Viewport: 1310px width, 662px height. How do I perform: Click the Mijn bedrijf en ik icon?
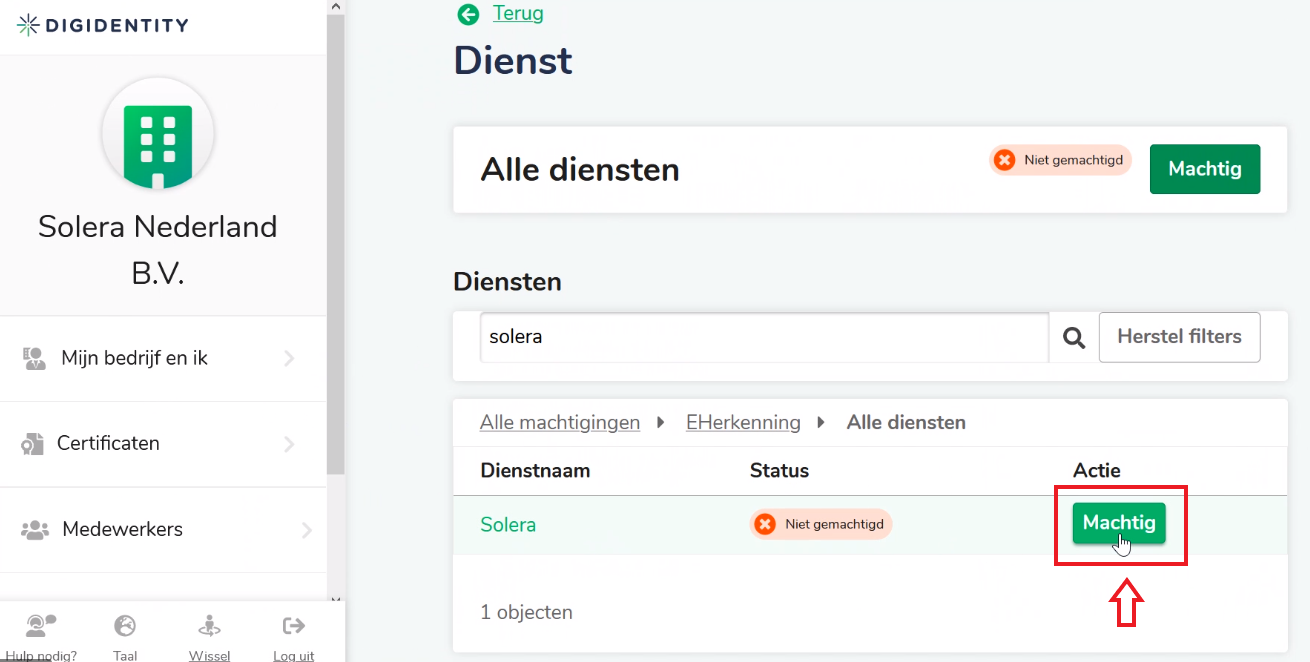pyautogui.click(x=34, y=358)
